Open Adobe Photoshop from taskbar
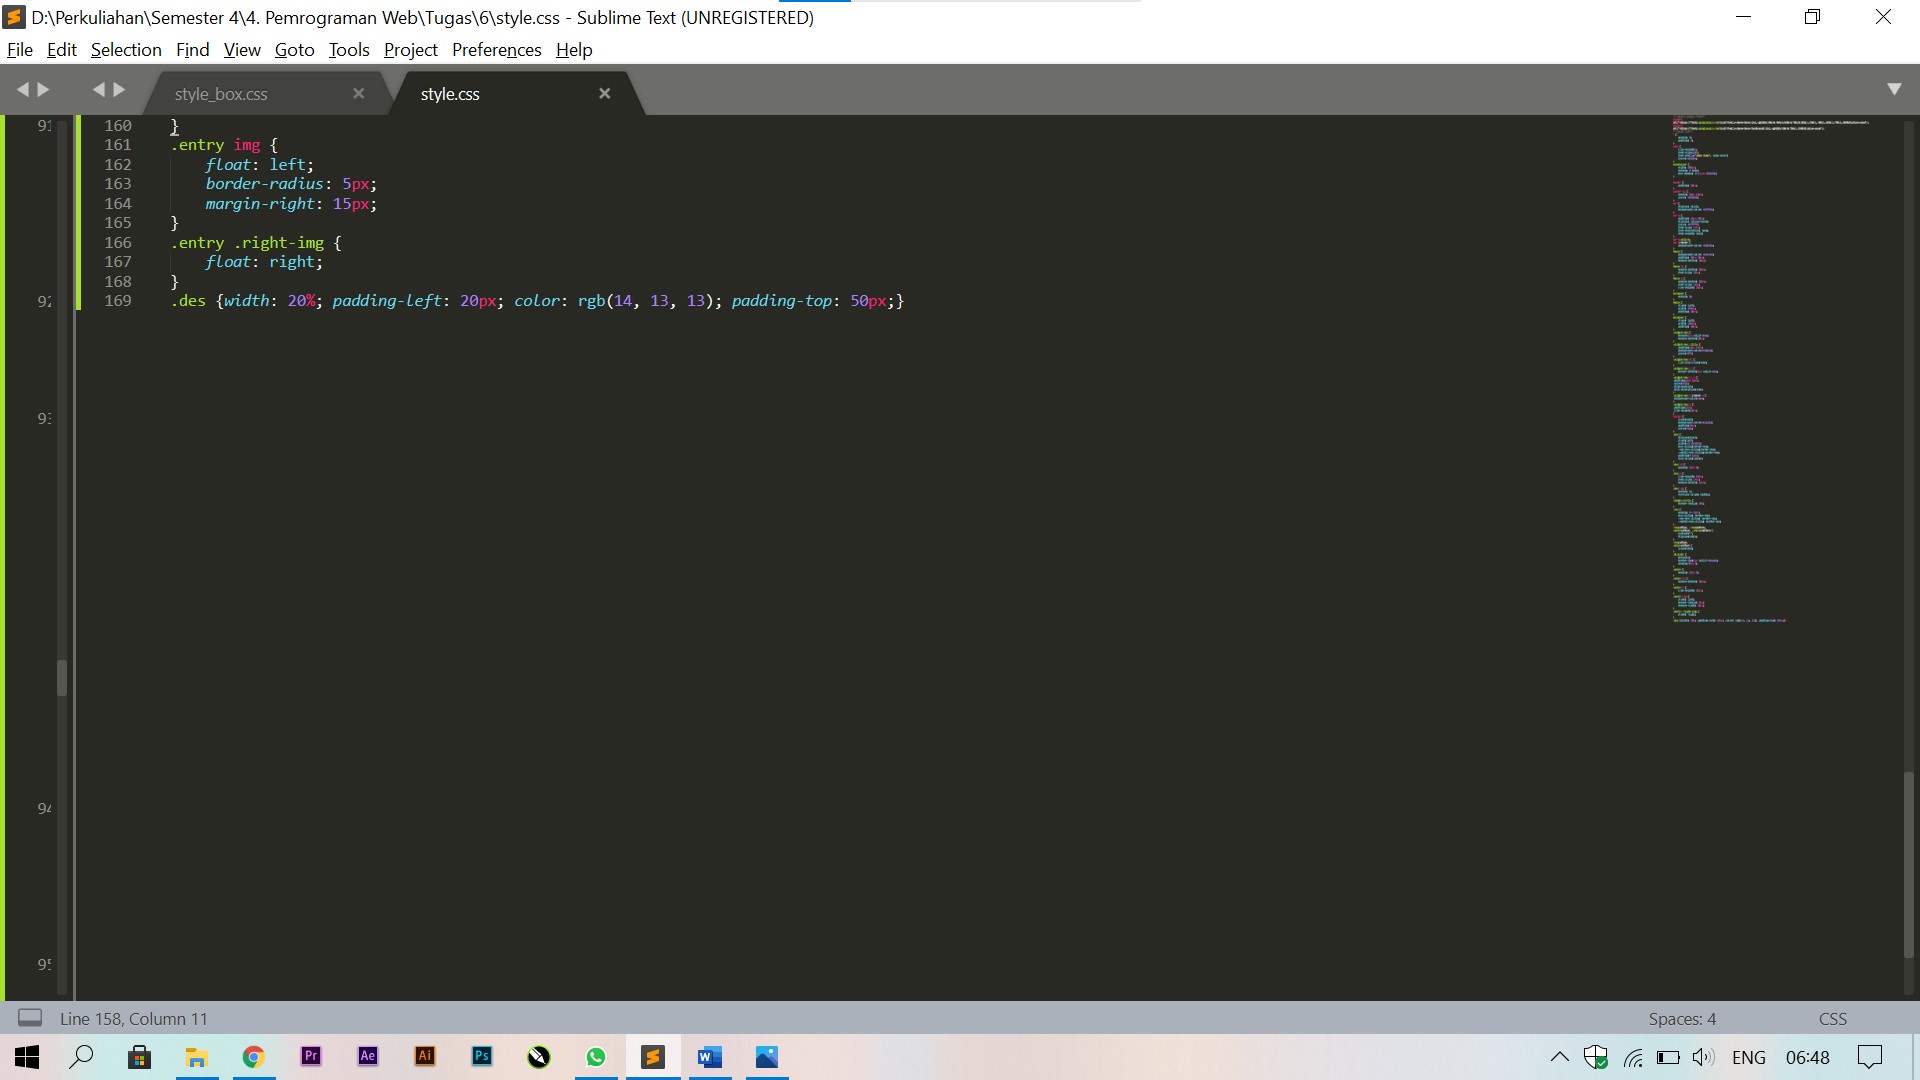The image size is (1920, 1080). (482, 1056)
